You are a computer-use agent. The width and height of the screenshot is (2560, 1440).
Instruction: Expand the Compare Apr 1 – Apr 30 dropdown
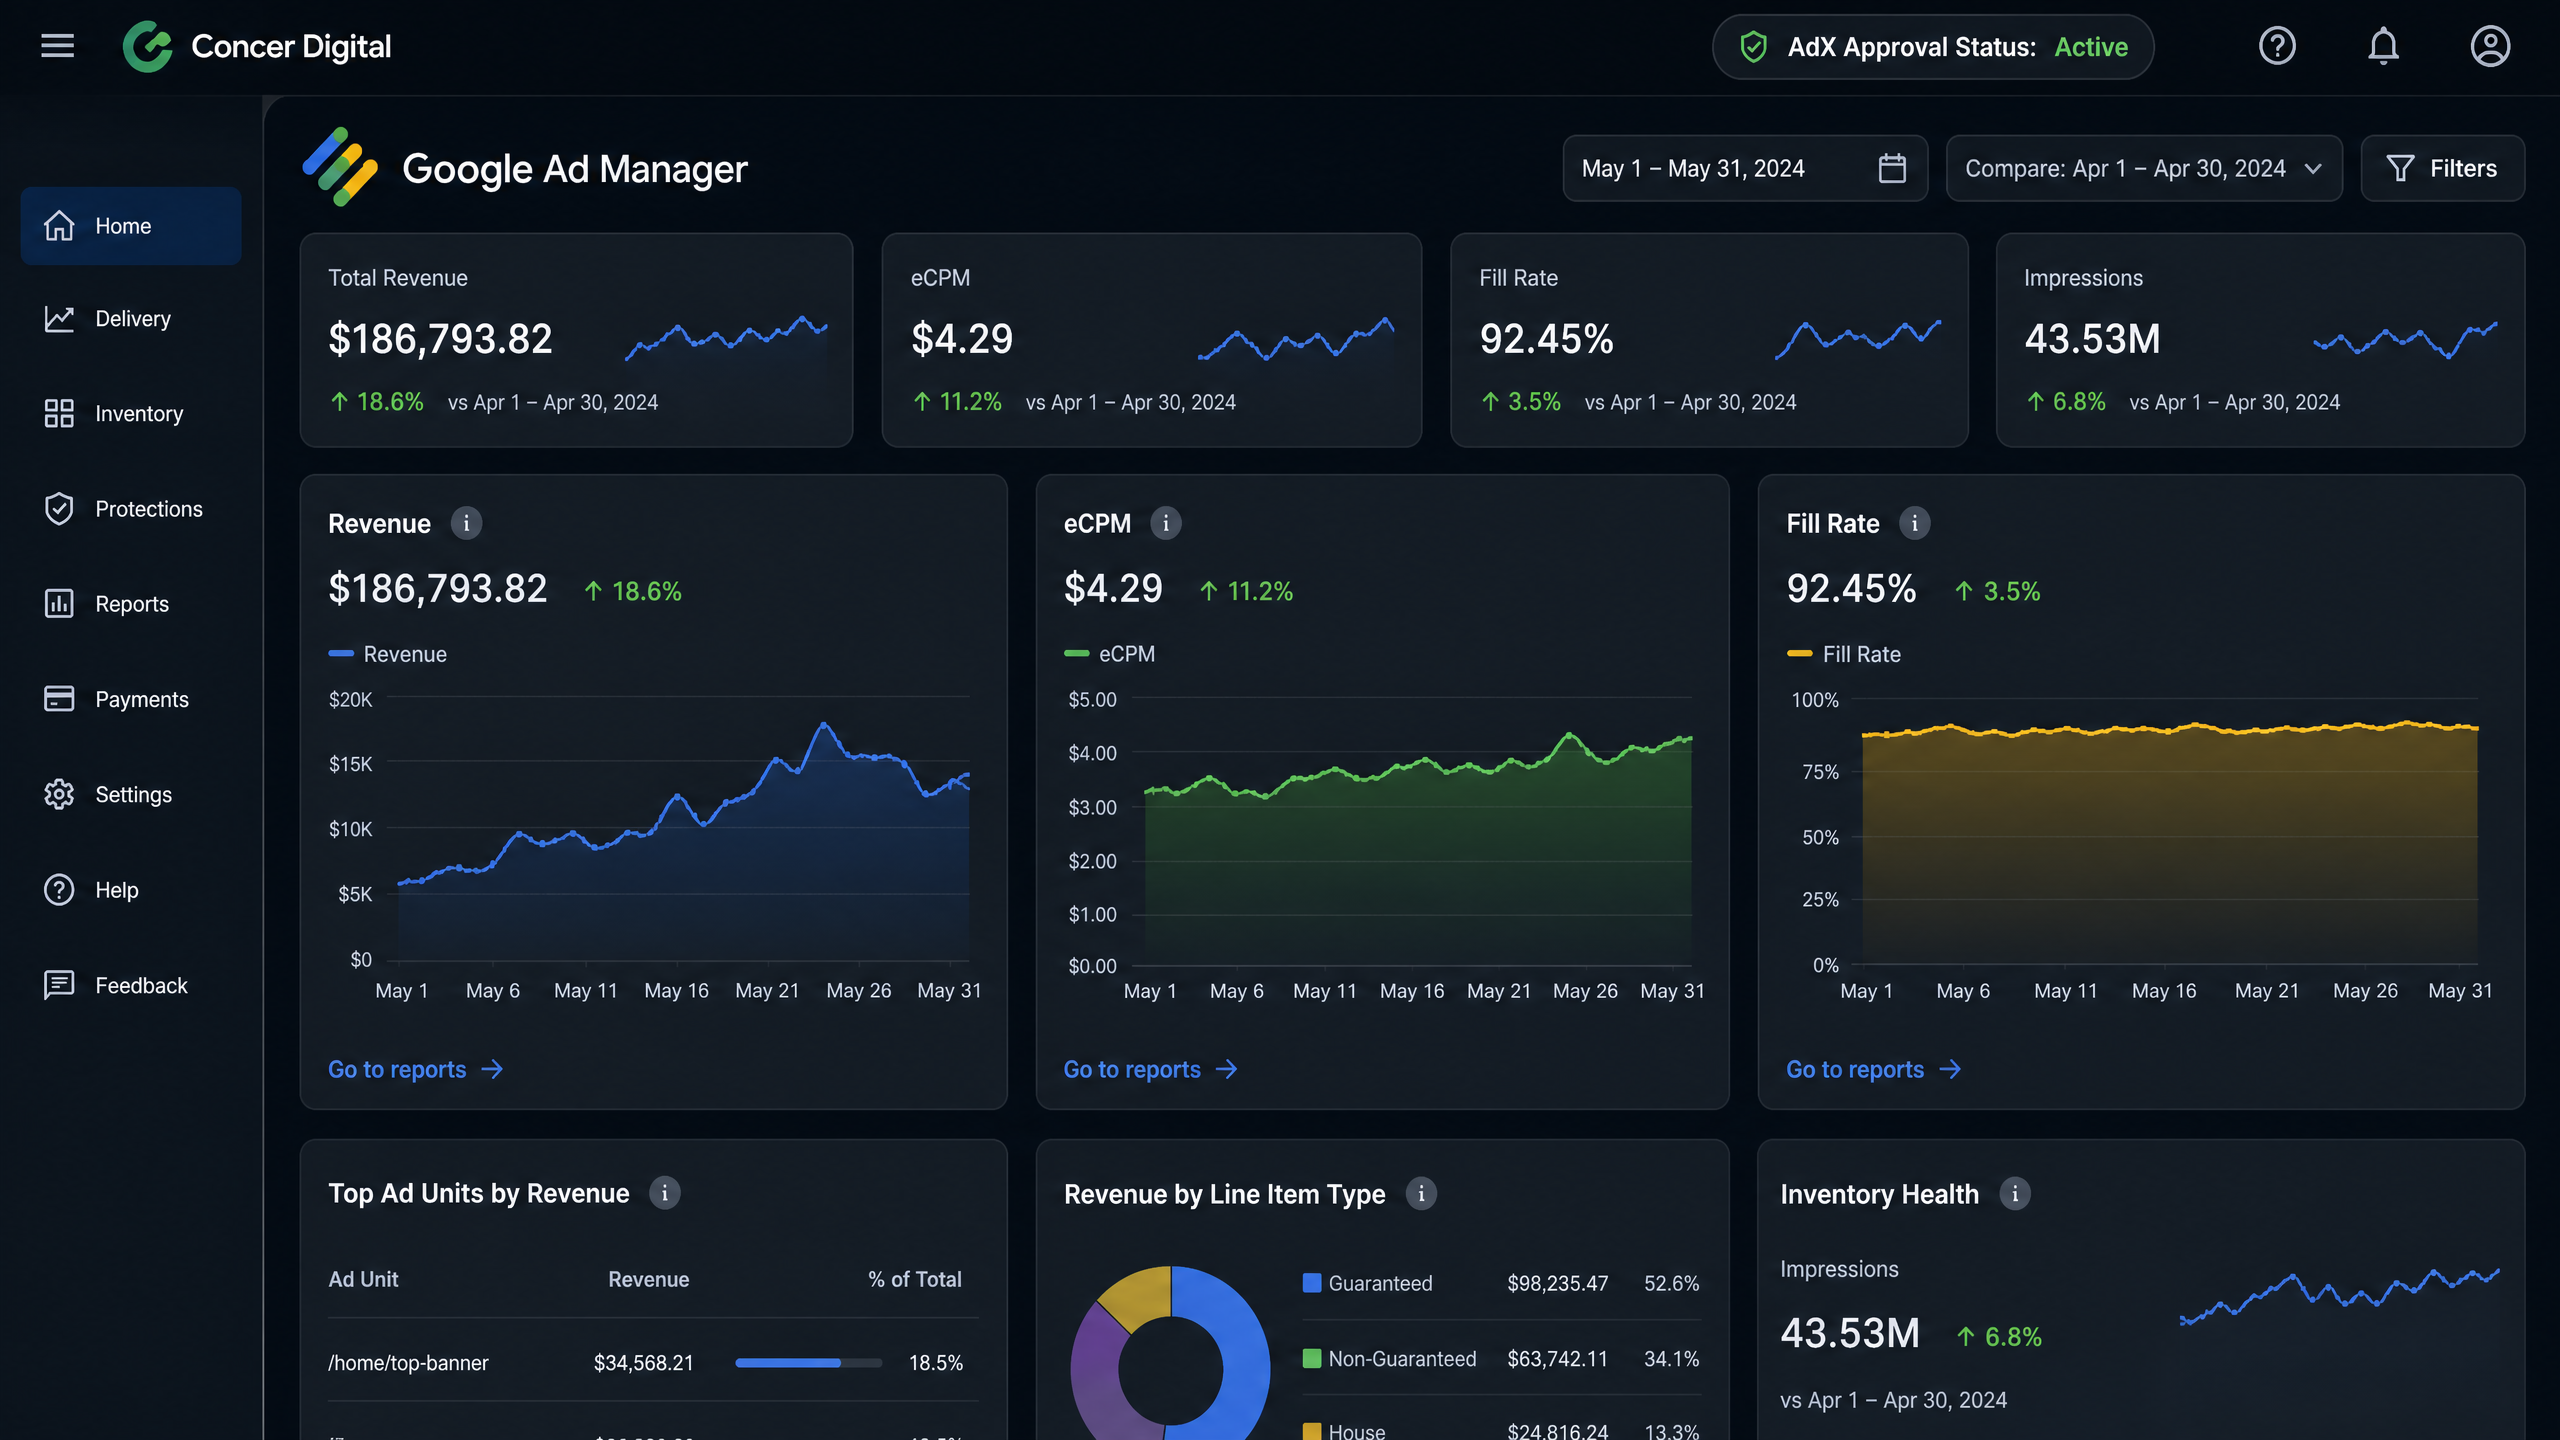point(2144,168)
